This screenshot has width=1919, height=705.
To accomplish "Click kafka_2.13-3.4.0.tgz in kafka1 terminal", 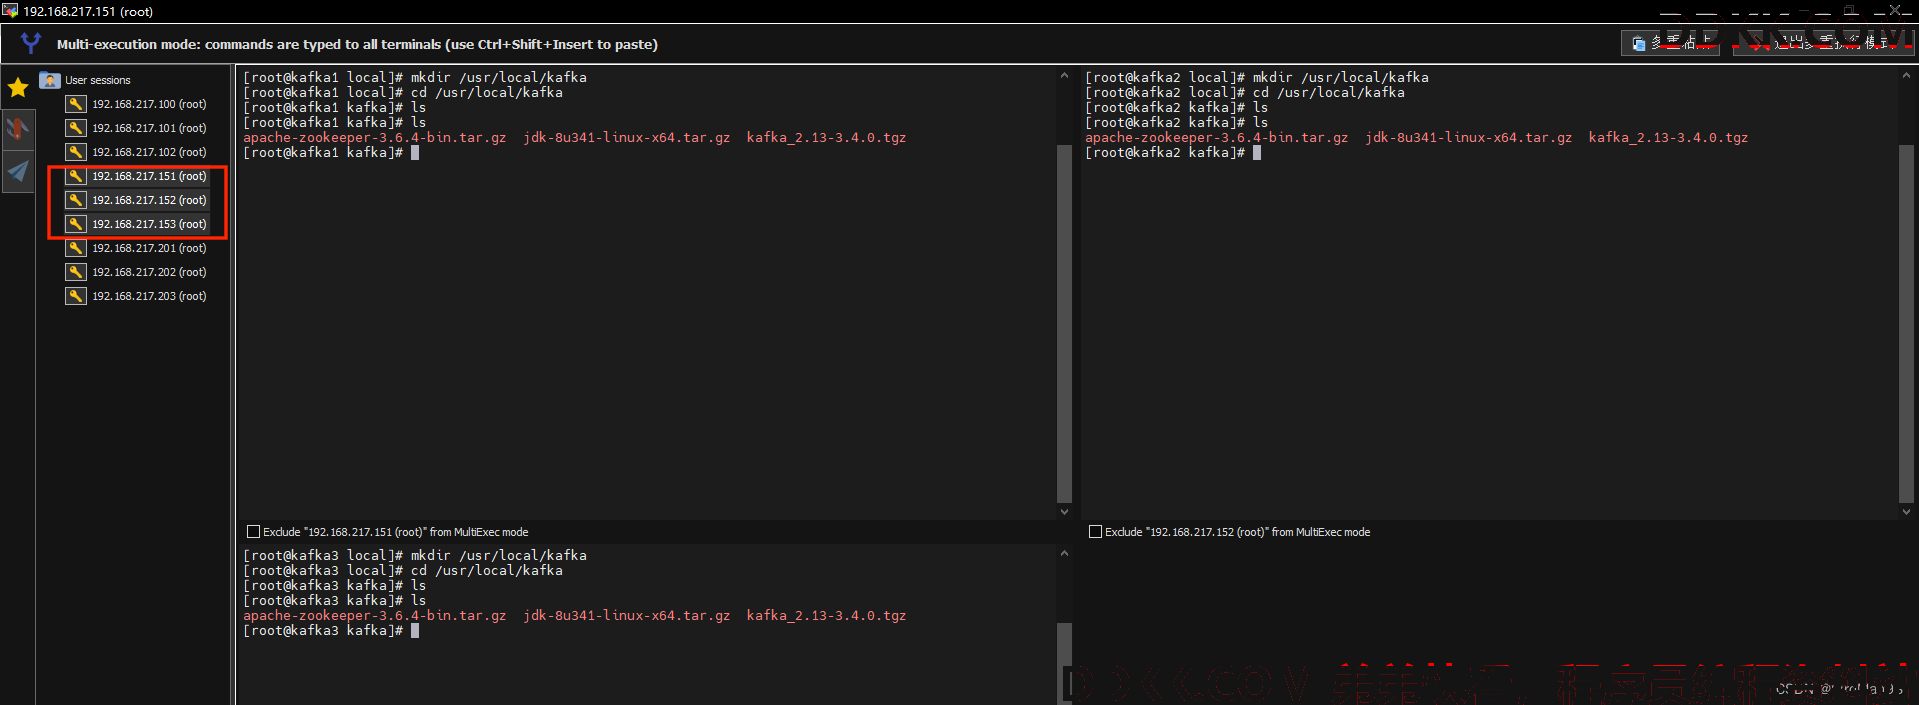I will click(x=826, y=138).
